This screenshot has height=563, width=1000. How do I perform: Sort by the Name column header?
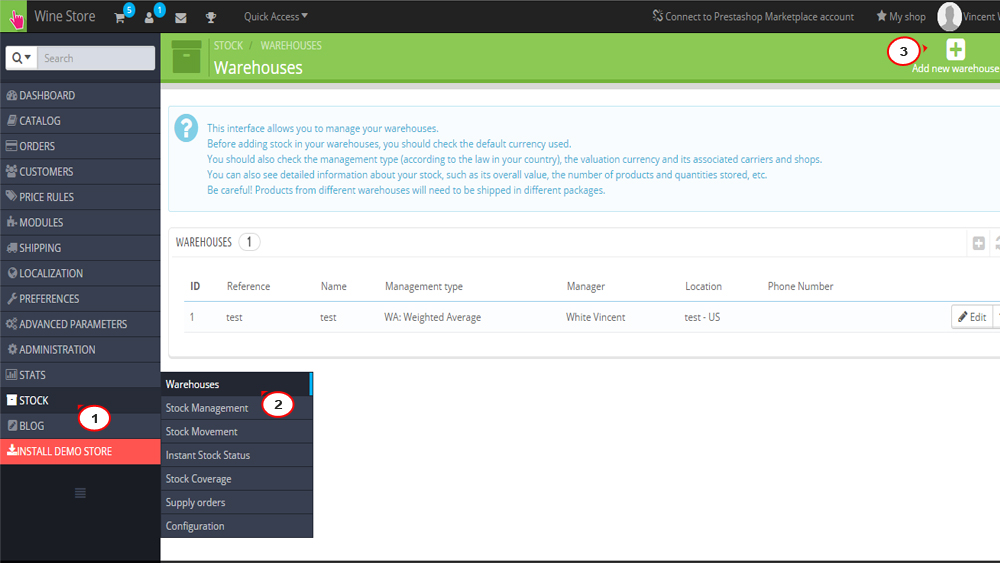click(334, 286)
